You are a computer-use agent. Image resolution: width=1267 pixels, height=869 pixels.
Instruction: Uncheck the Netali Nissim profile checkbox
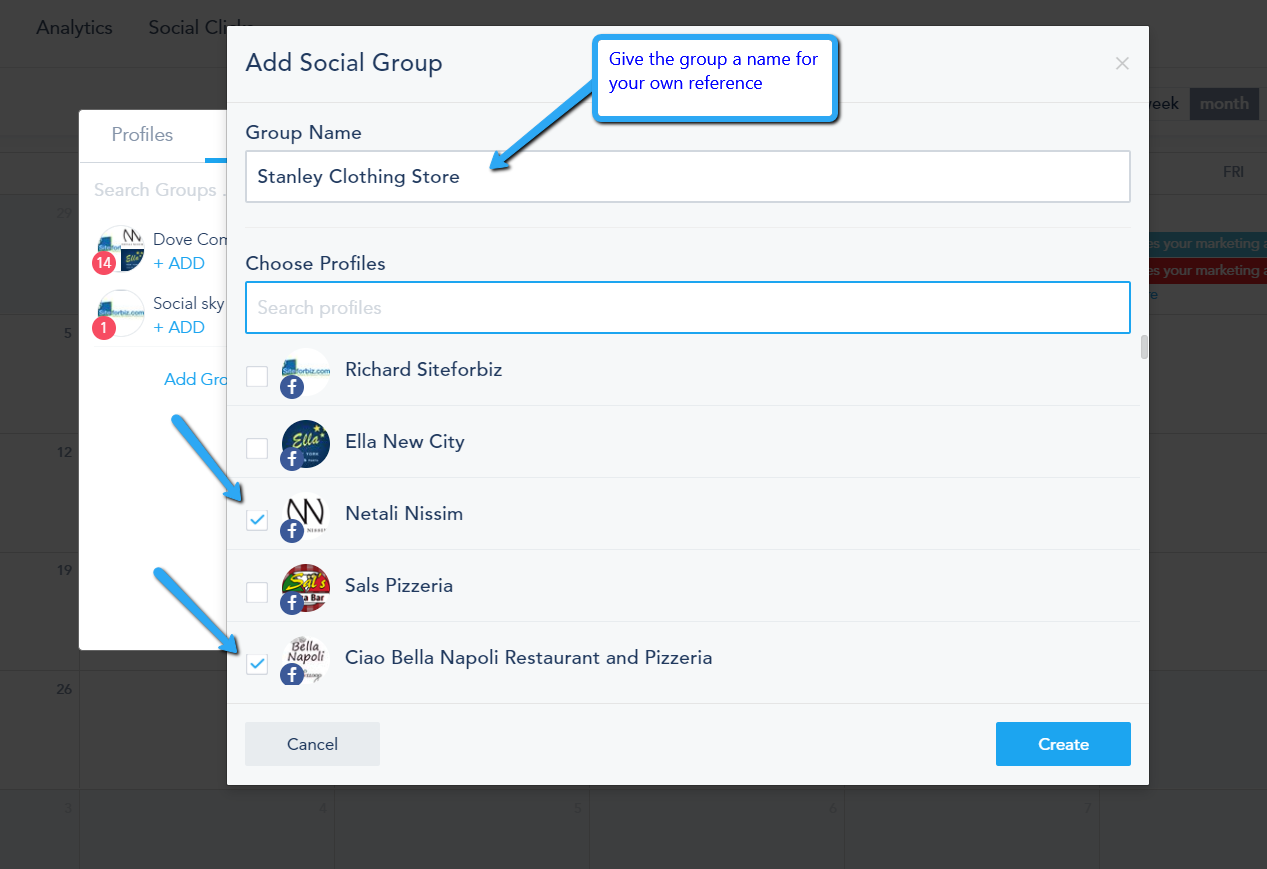tap(257, 520)
